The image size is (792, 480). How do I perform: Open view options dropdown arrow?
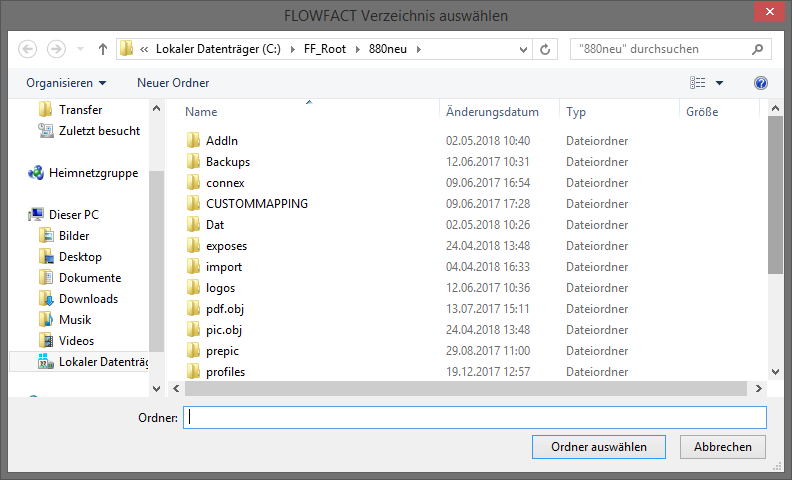click(x=719, y=83)
